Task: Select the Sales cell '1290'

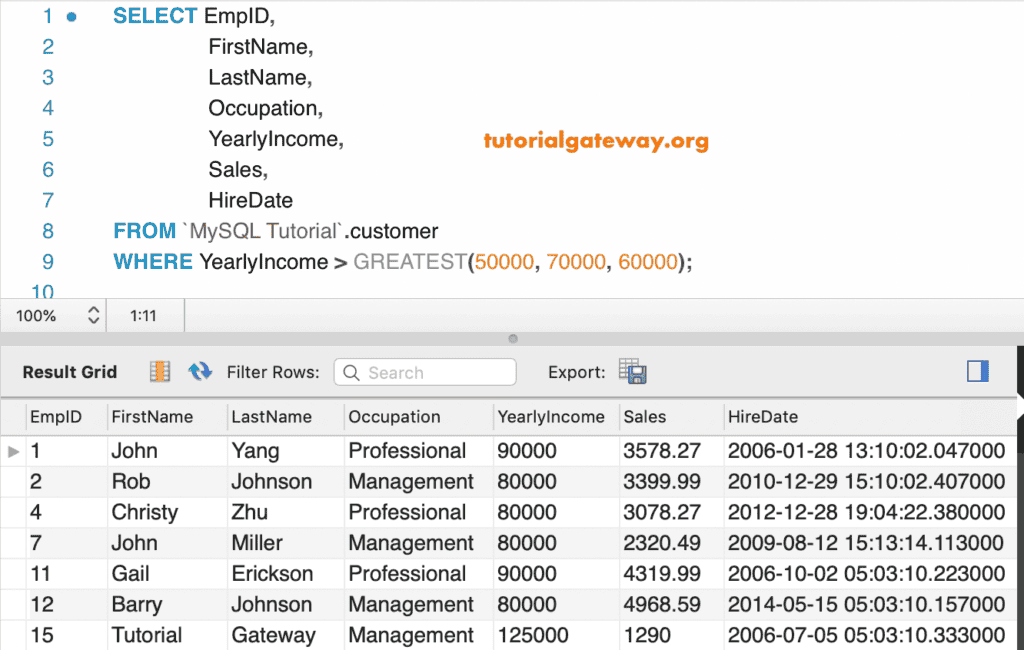Action: click(x=647, y=635)
